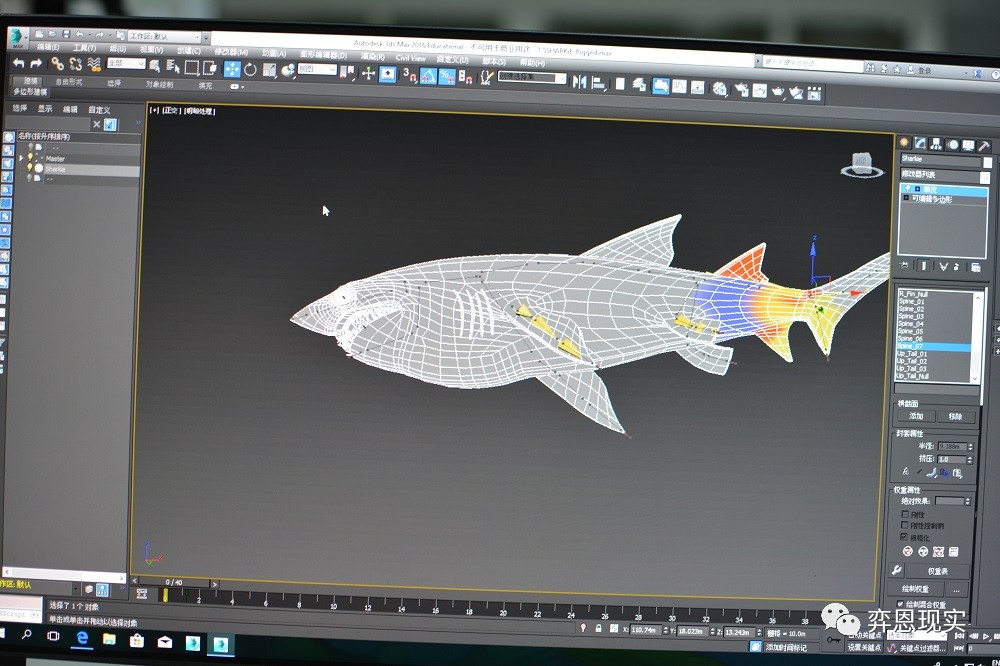
Task: Click the Mirror tool icon
Action: 579,82
